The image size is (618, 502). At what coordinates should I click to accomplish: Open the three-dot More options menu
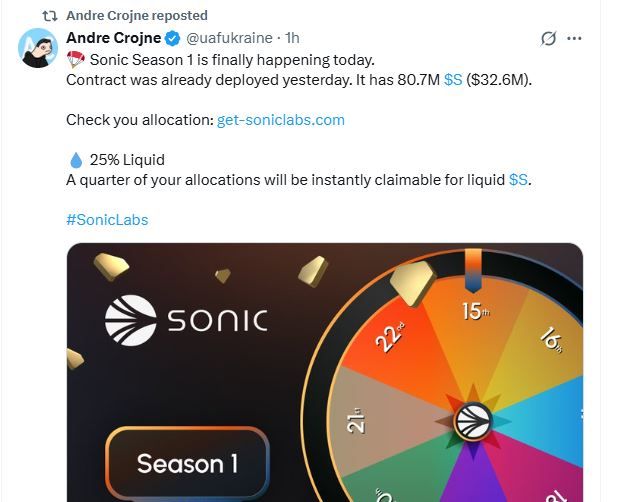(574, 38)
